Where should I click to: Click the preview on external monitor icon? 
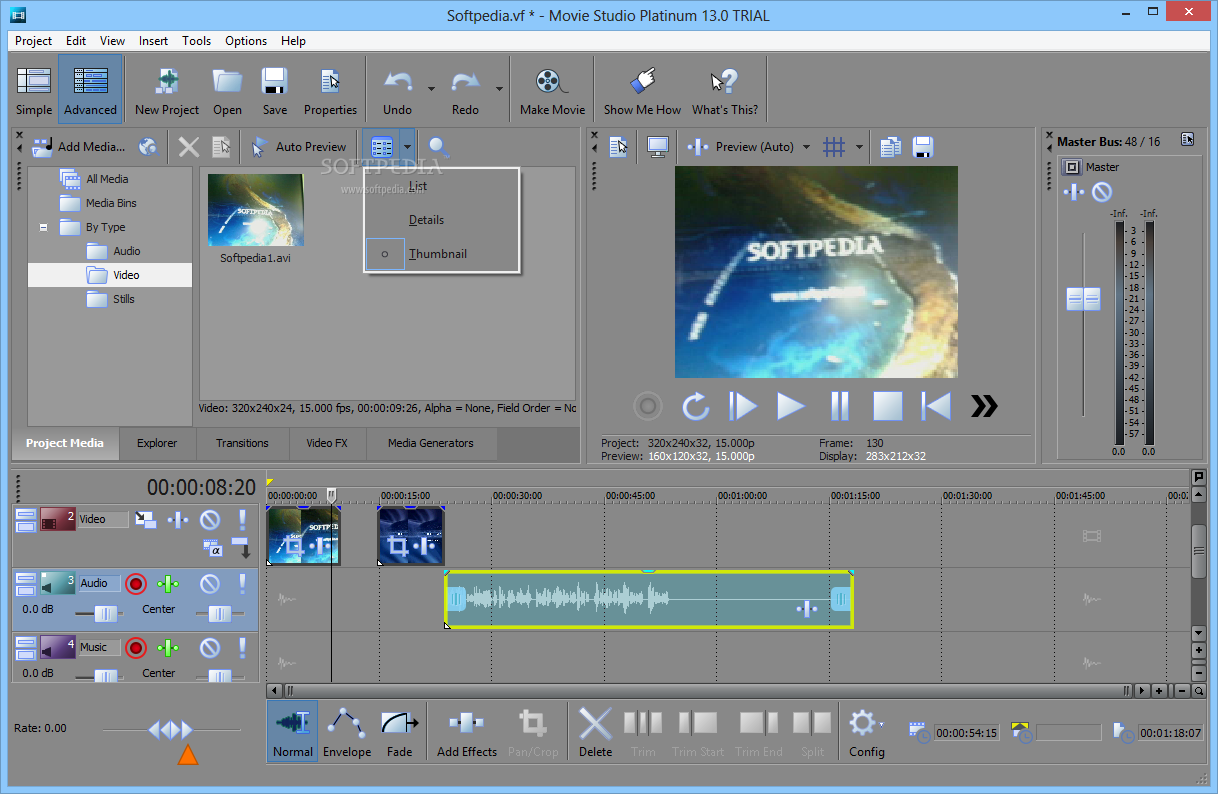click(658, 147)
